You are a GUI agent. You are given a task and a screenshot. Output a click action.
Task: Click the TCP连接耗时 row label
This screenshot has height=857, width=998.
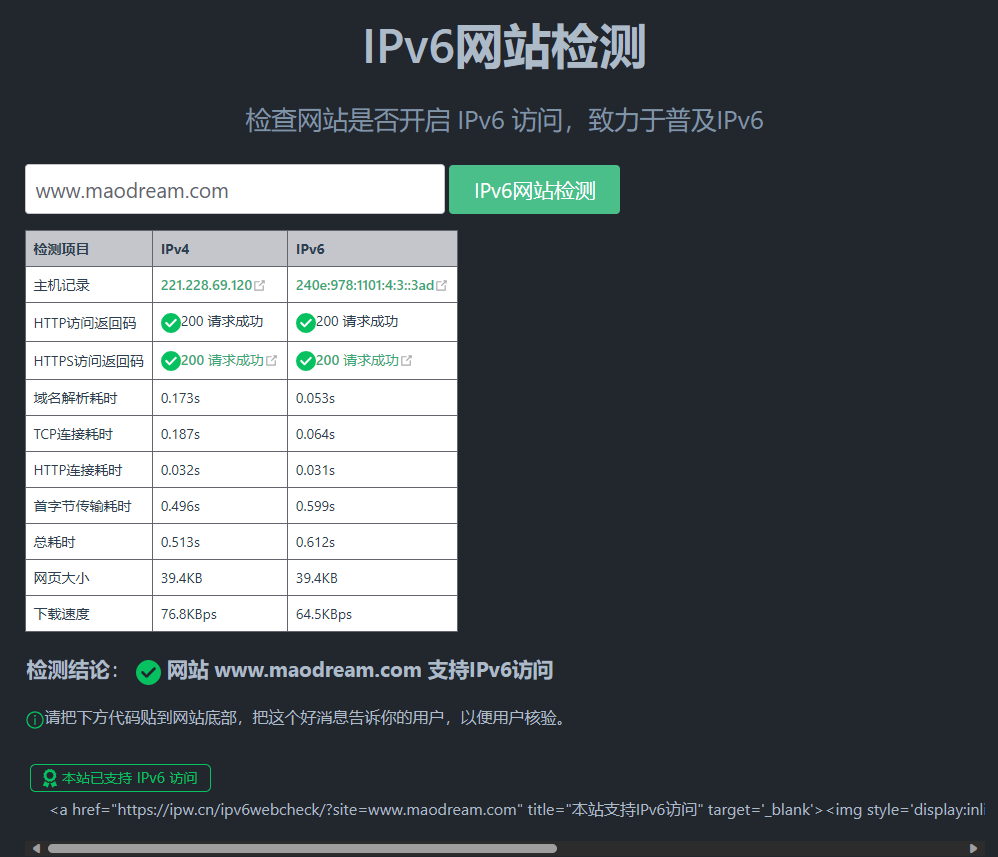pos(73,434)
